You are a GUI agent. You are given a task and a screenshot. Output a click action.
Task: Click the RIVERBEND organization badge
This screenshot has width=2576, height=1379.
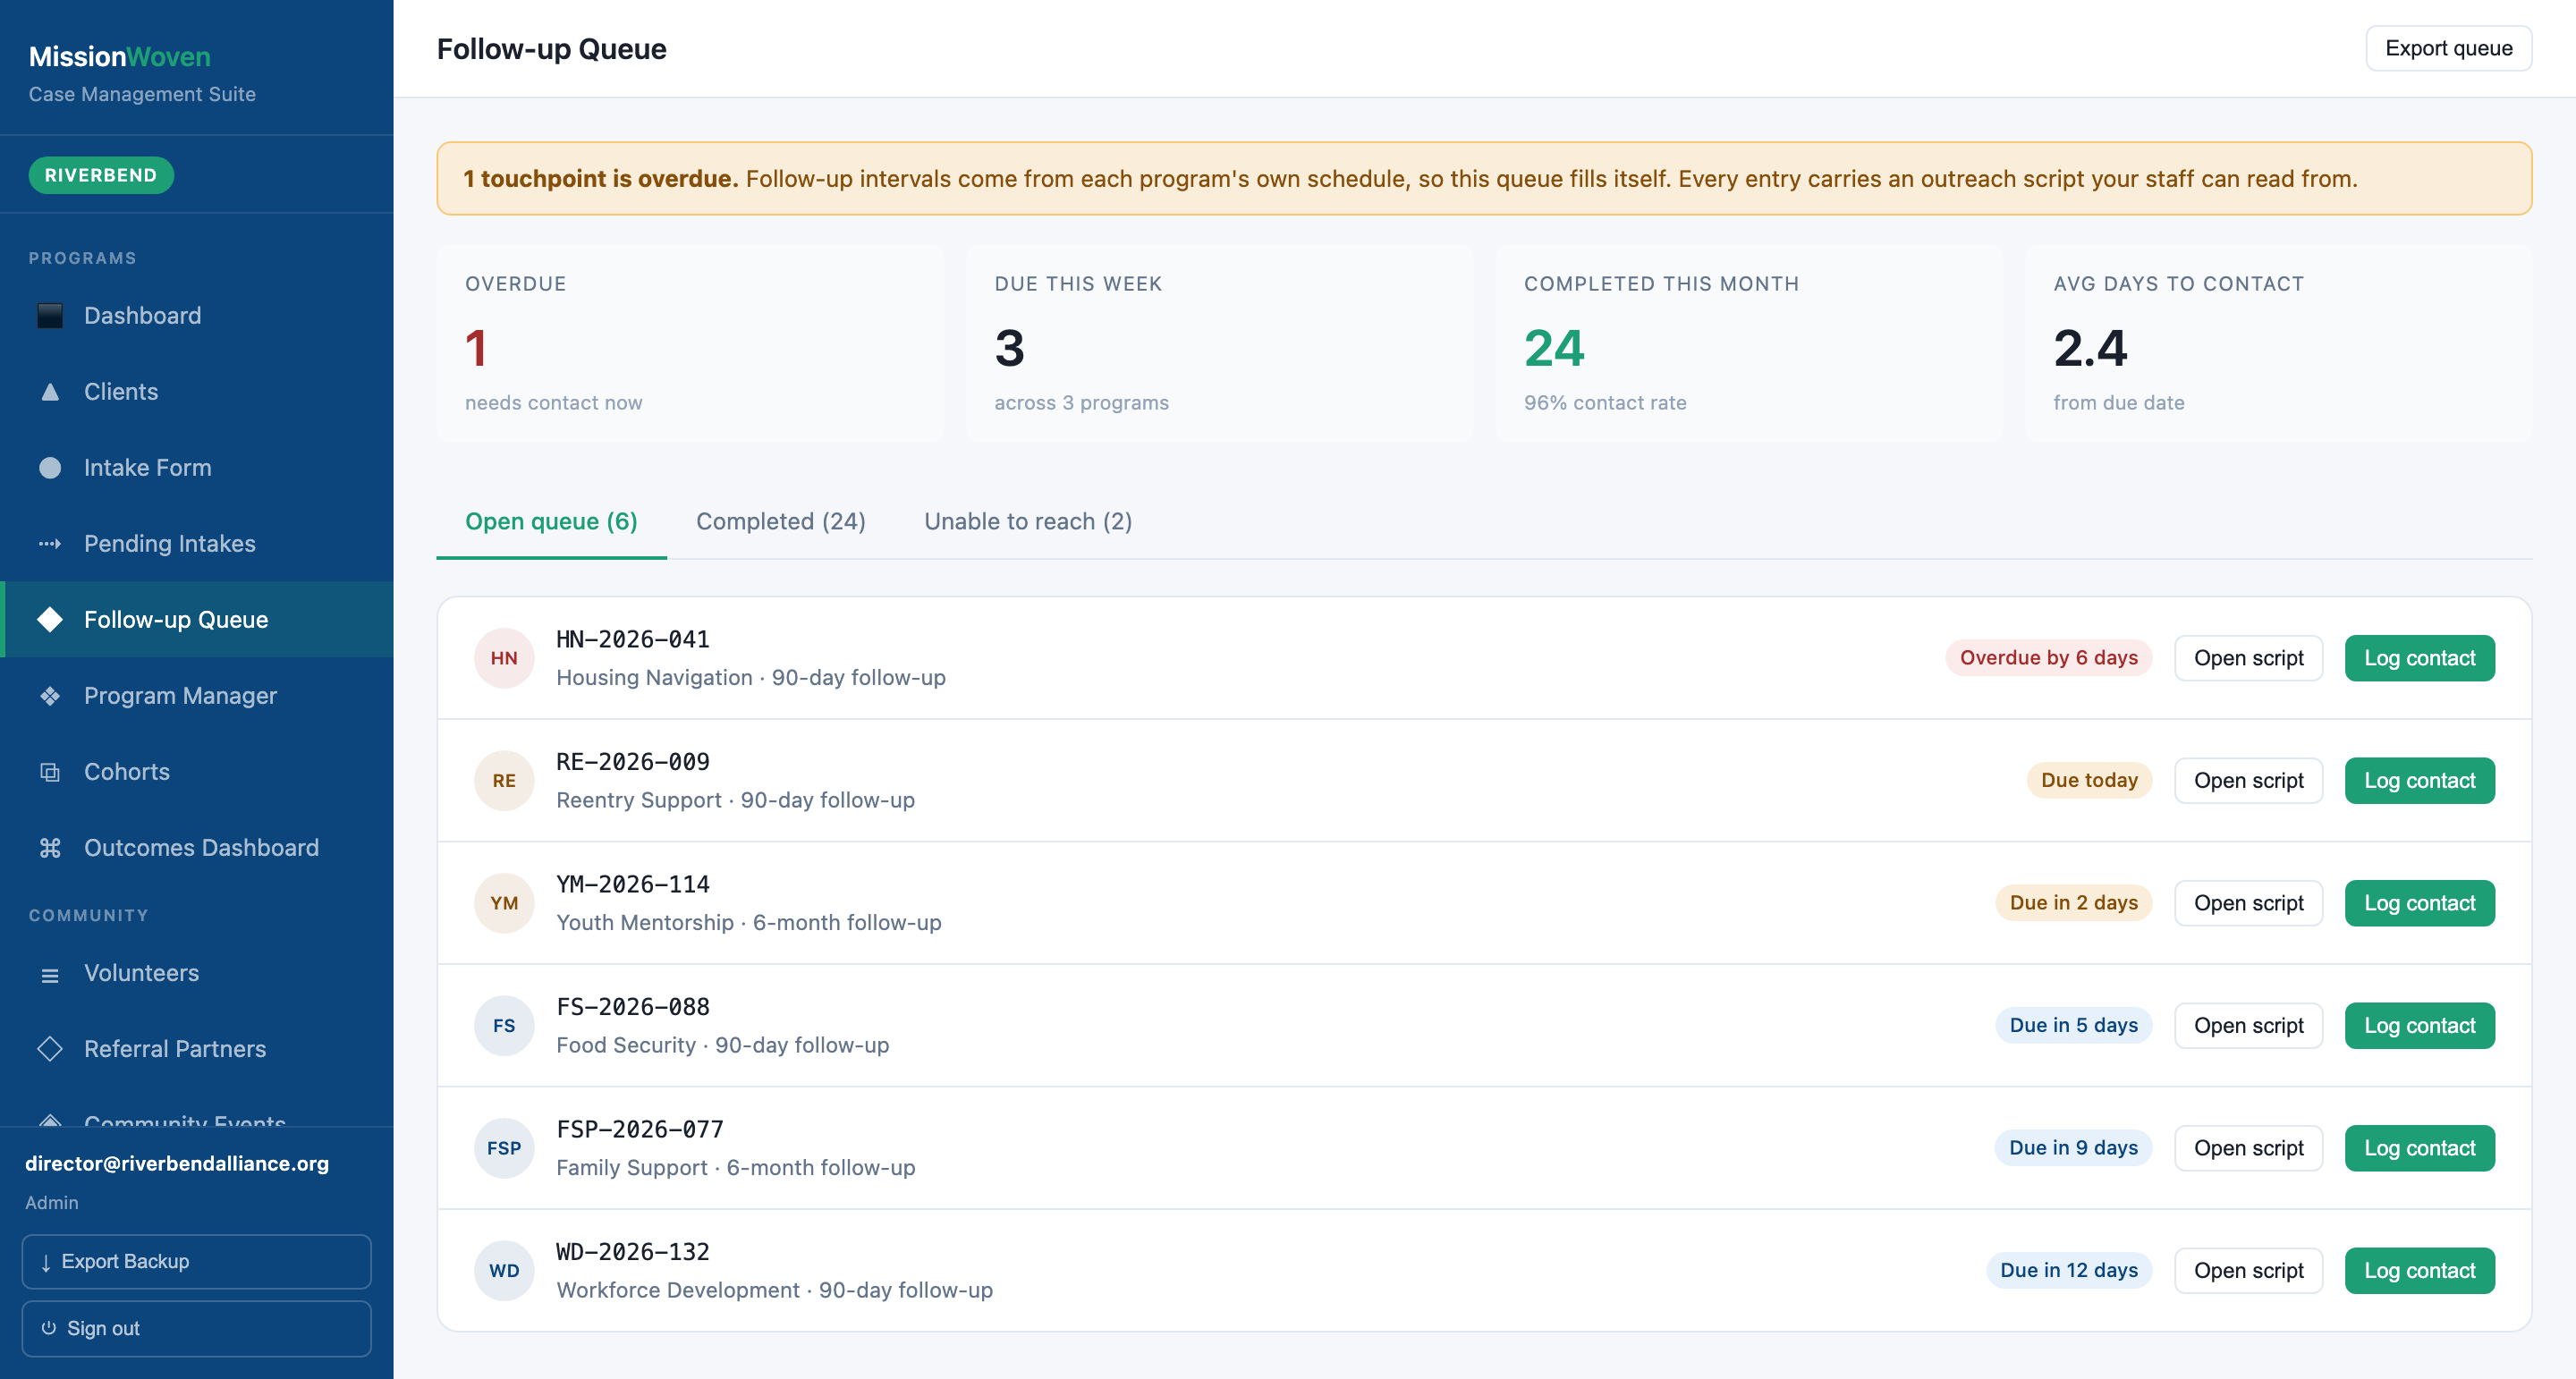101,175
